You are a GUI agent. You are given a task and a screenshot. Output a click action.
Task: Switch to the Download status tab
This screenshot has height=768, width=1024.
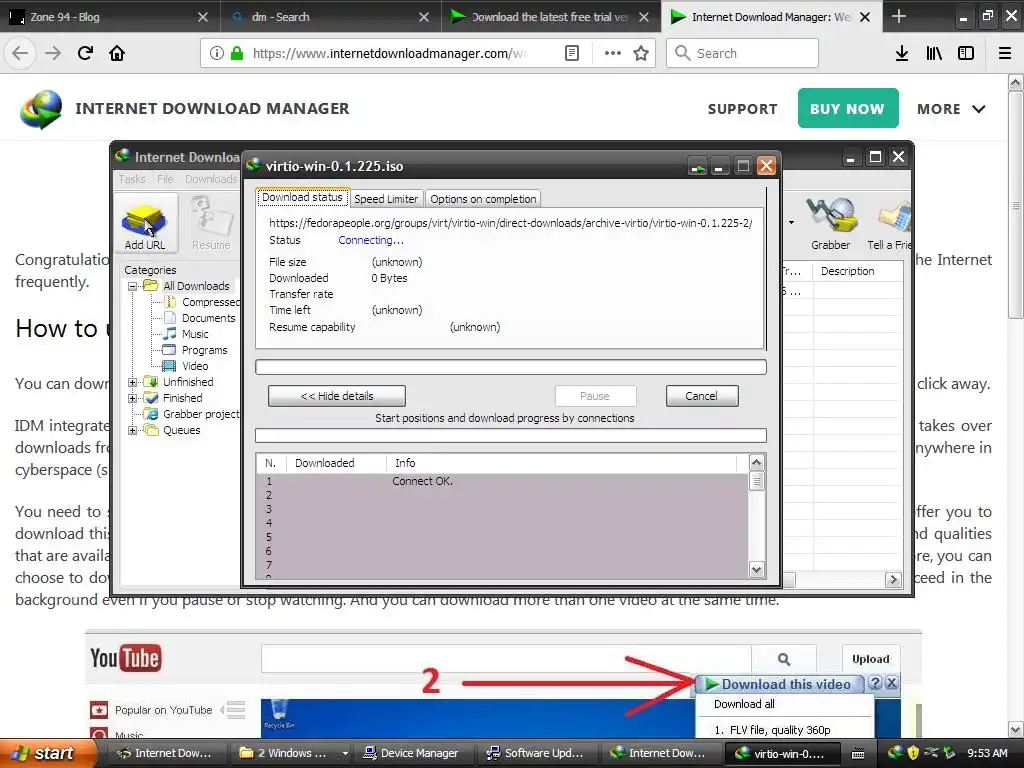coord(302,197)
